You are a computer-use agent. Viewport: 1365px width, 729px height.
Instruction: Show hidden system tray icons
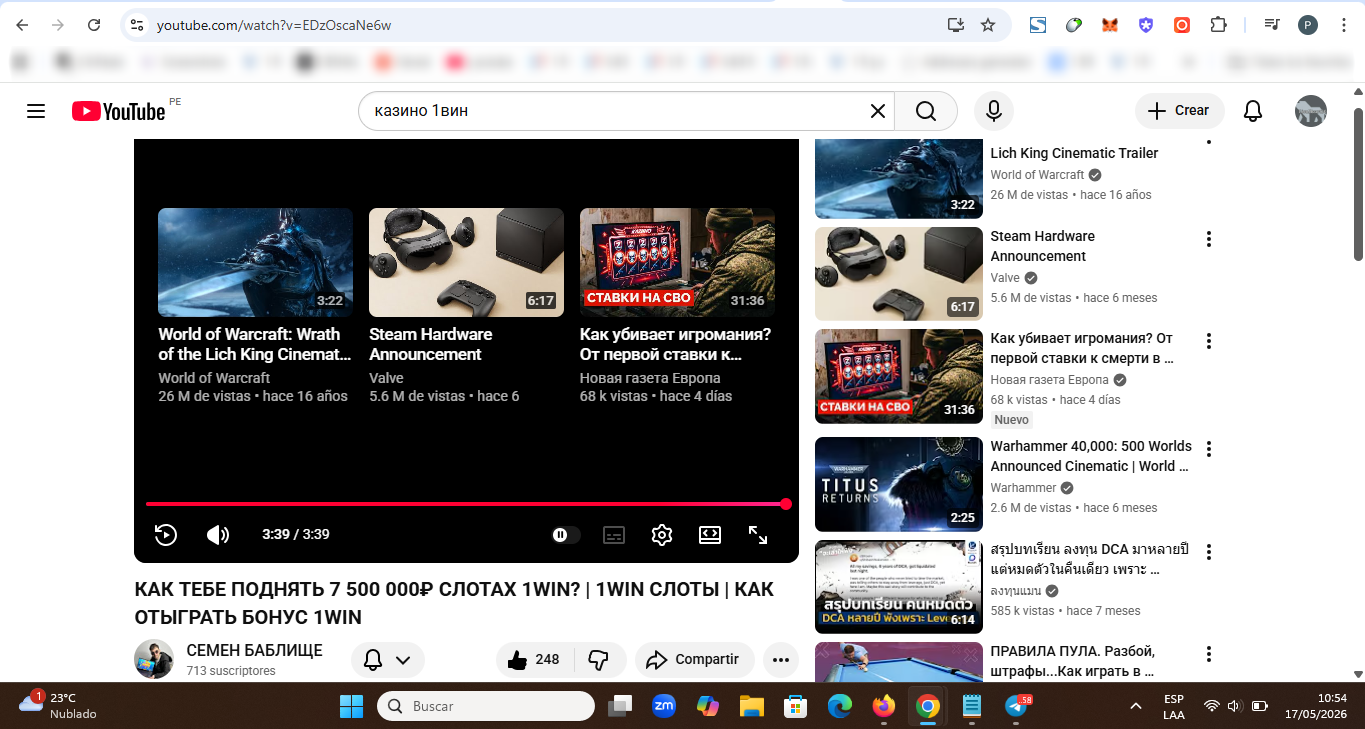[x=1136, y=707]
